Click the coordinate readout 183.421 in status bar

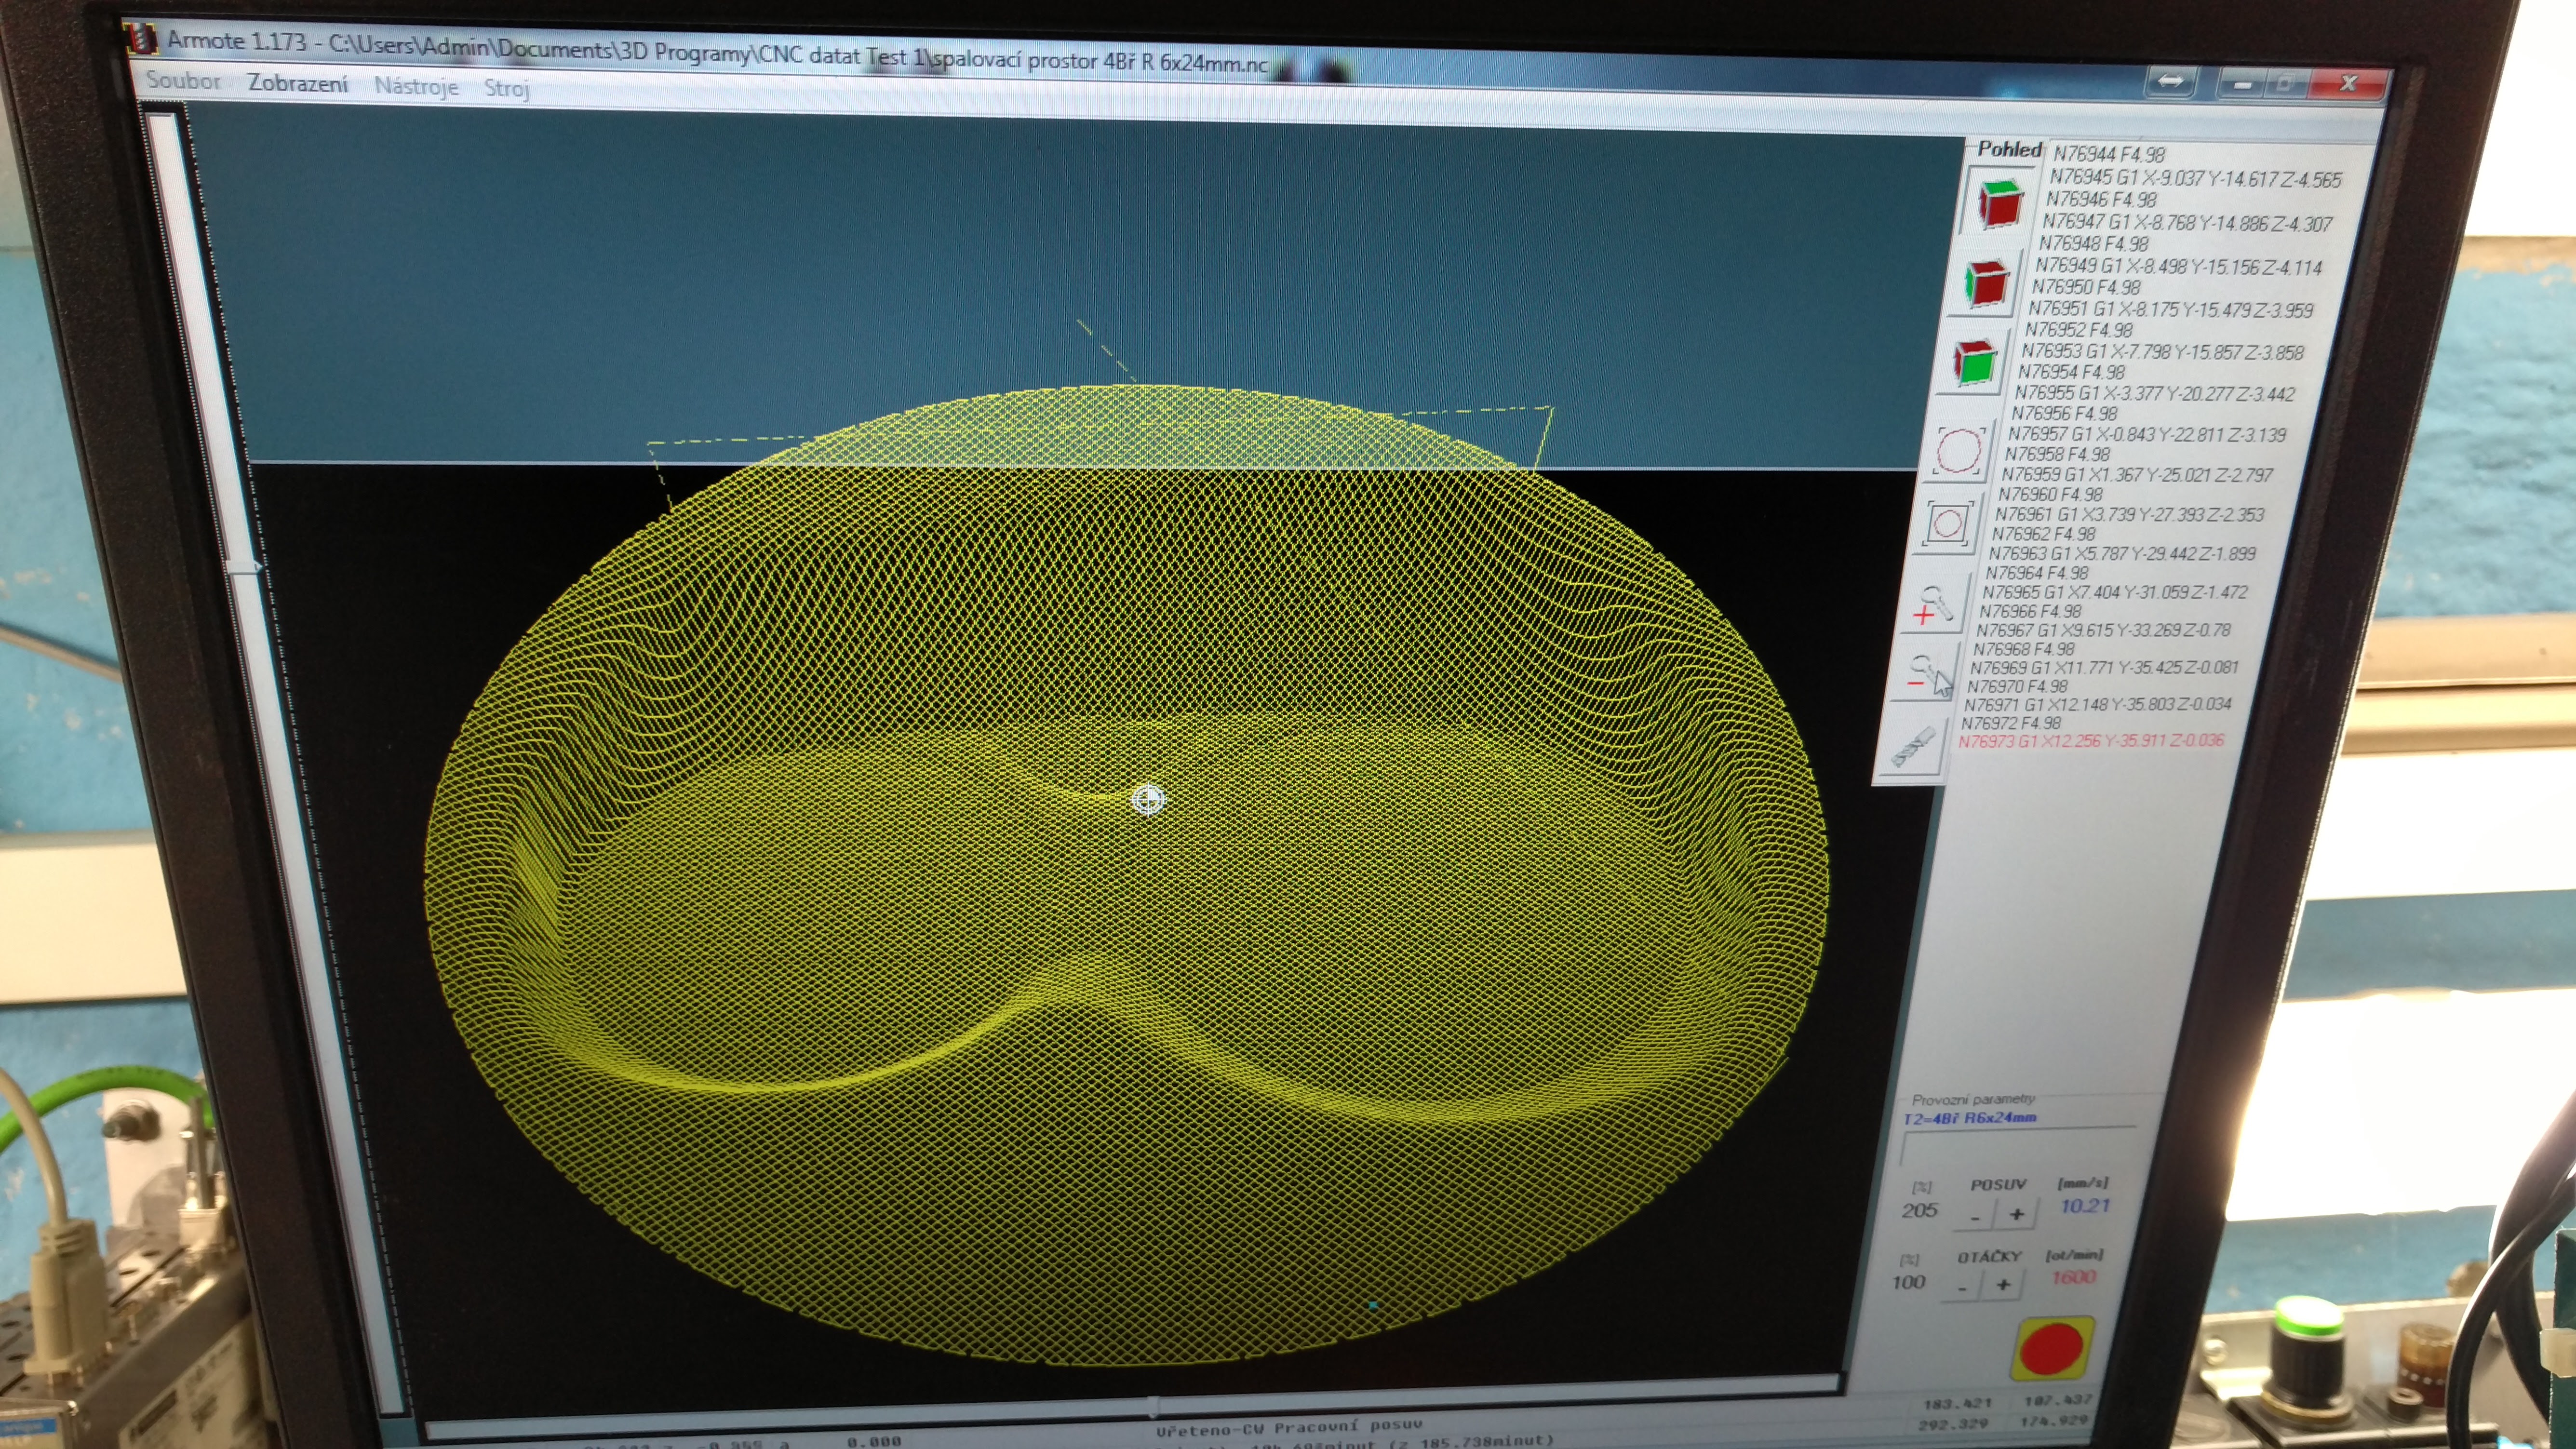(1957, 1403)
